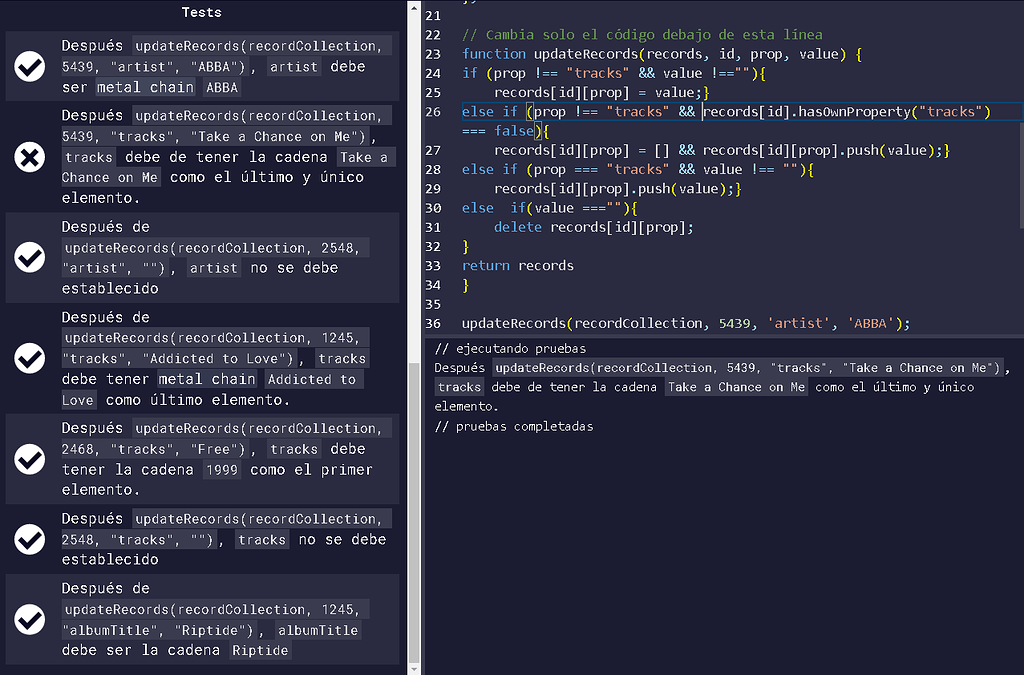This screenshot has width=1024, height=675.
Task: Click line number 26 in the code editor
Action: click(x=432, y=111)
